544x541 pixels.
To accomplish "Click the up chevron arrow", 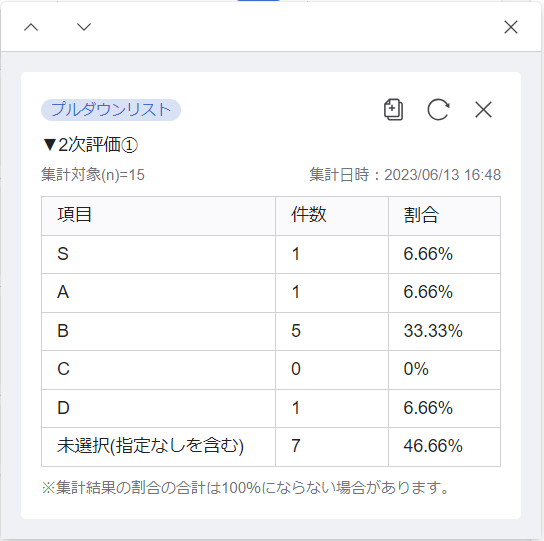I will (x=31, y=27).
